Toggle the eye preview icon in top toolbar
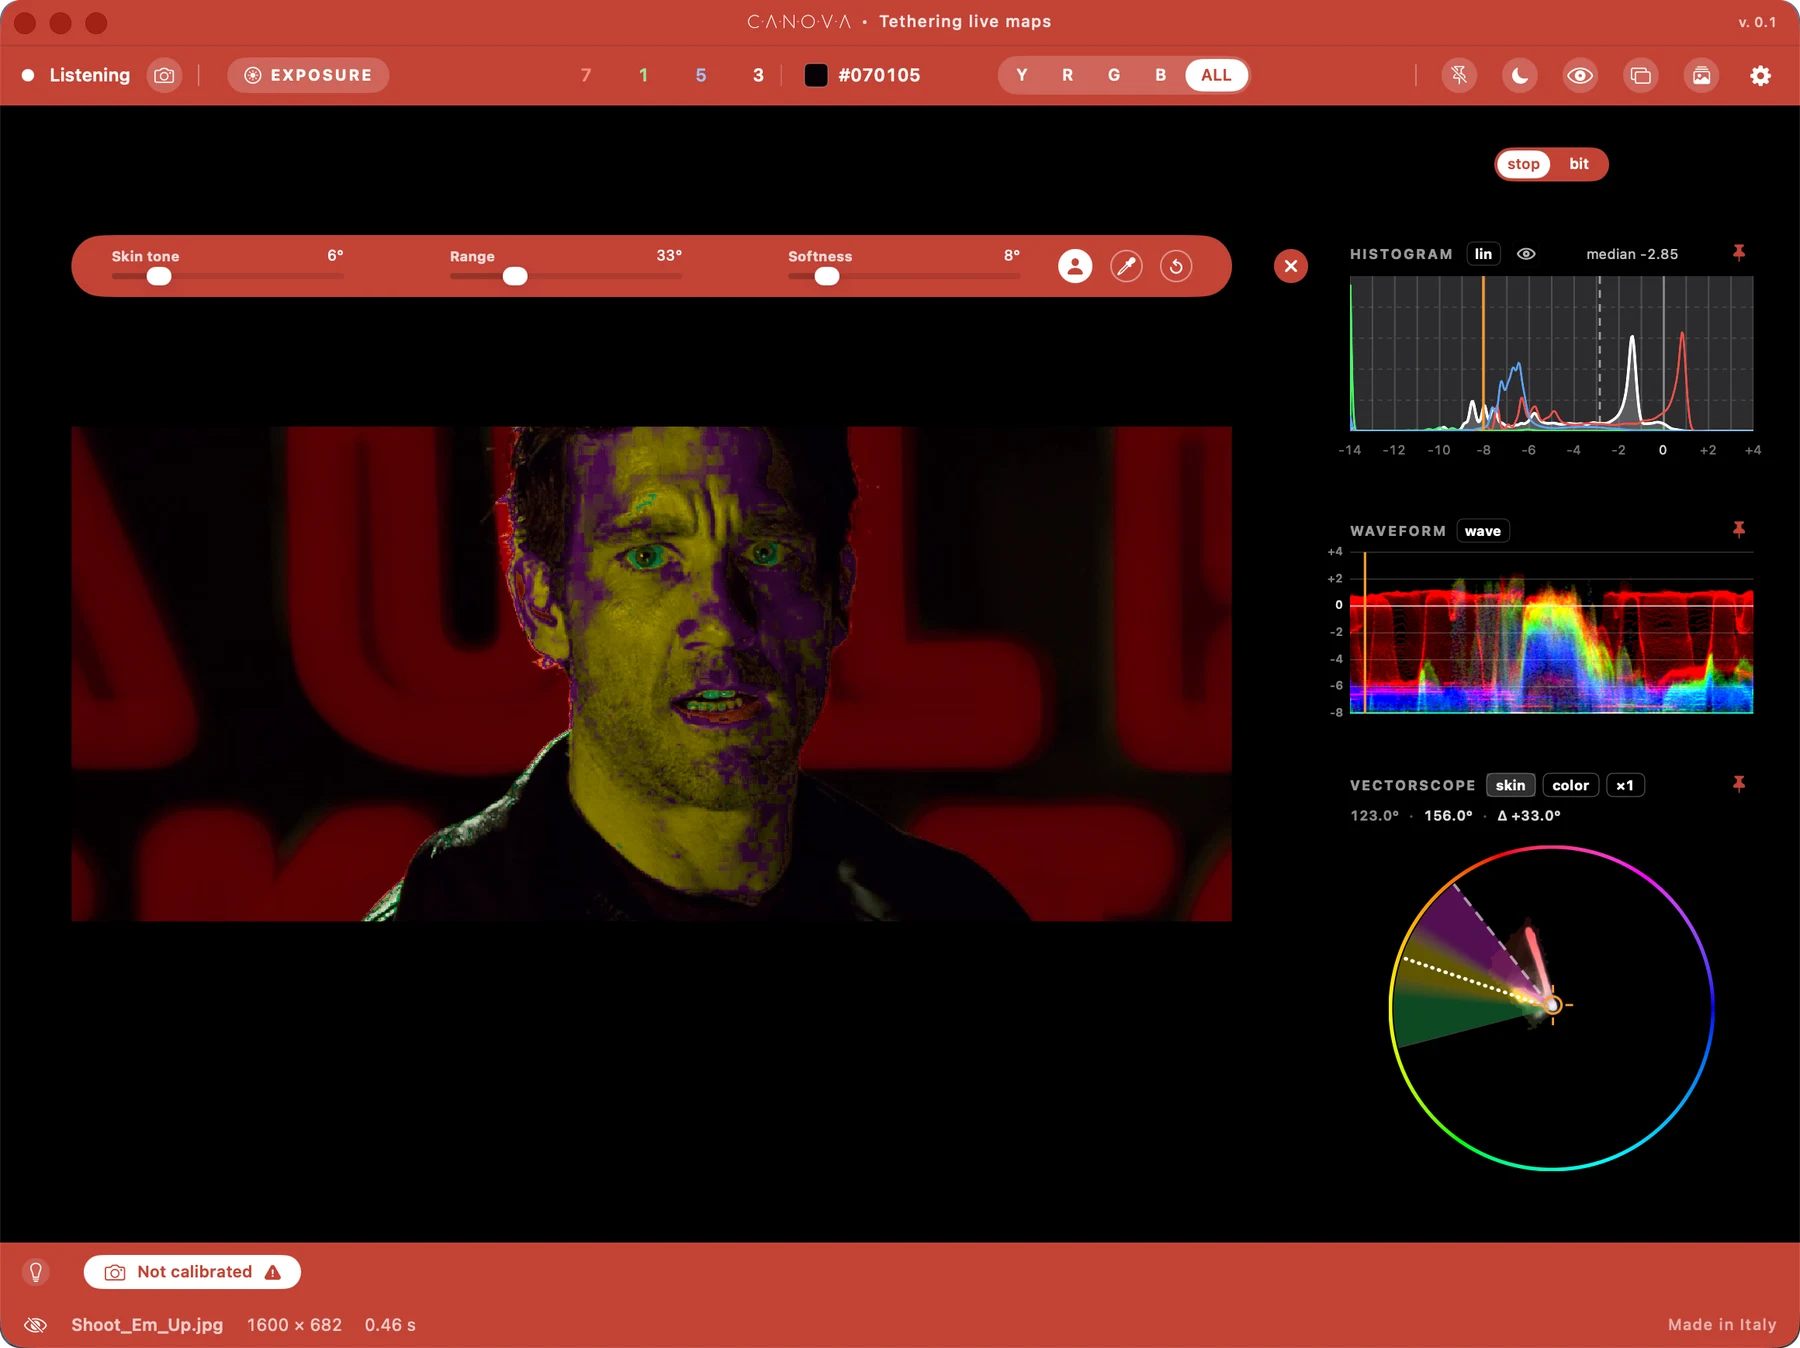The width and height of the screenshot is (1800, 1348). [x=1580, y=75]
